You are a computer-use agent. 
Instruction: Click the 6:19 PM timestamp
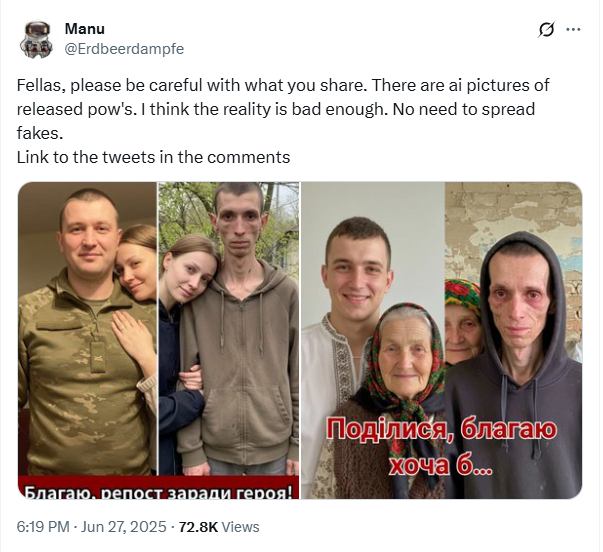[x=43, y=527]
